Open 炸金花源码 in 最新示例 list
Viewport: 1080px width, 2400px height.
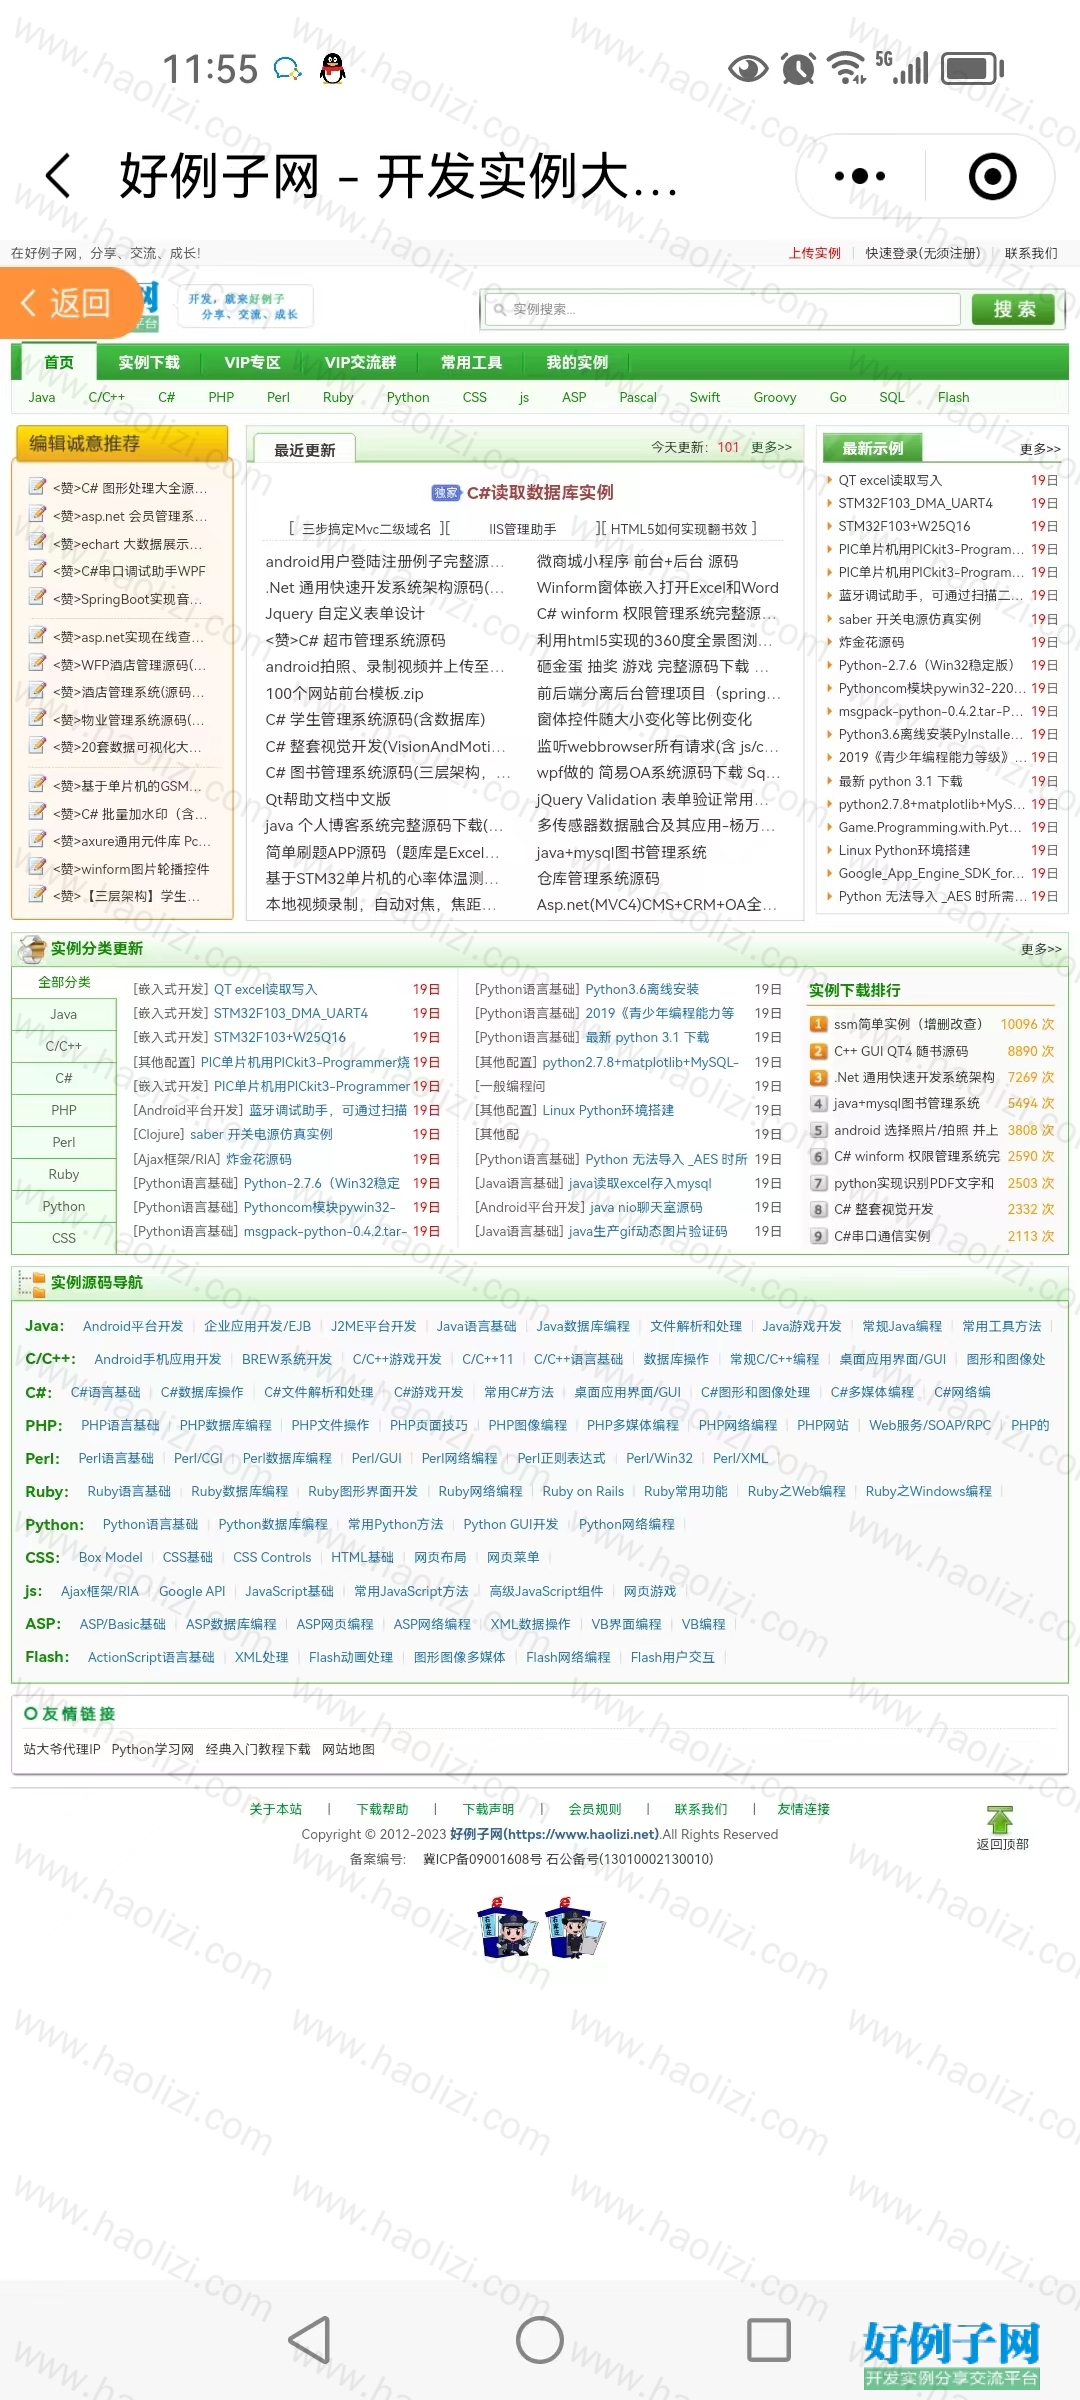(x=871, y=642)
